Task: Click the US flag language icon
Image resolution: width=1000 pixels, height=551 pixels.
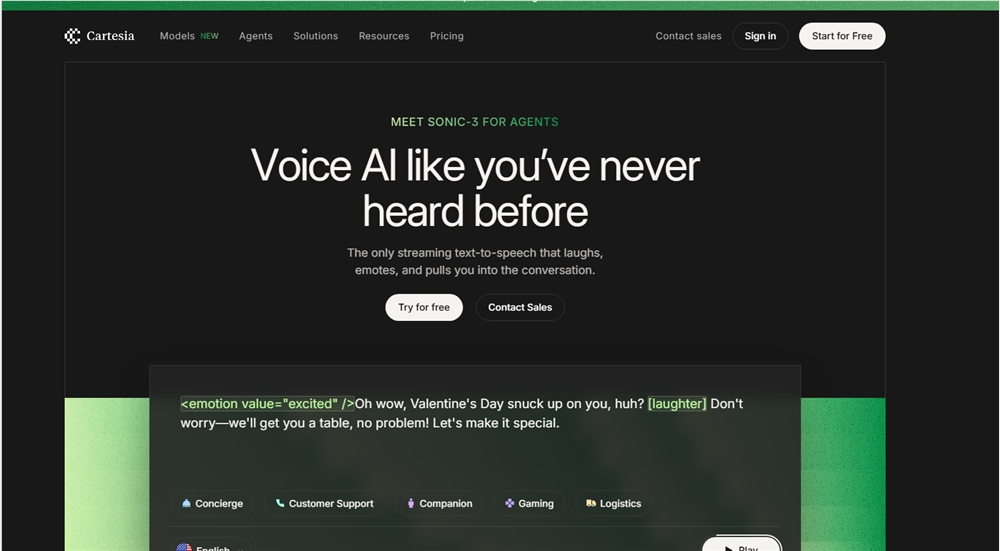Action: tap(184, 547)
